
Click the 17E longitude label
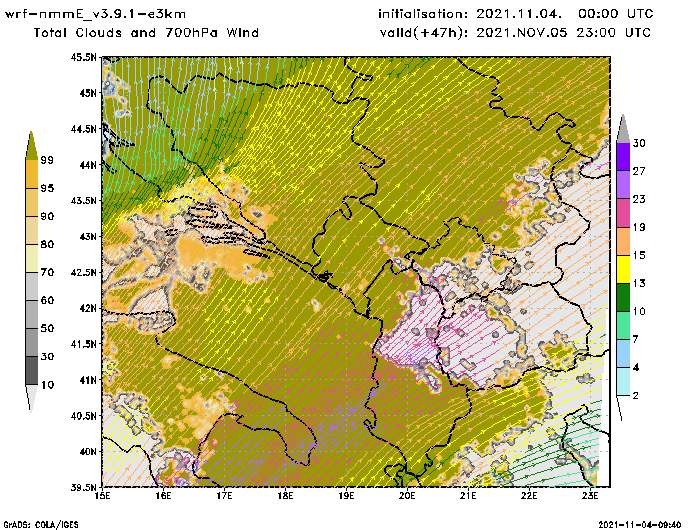[225, 496]
